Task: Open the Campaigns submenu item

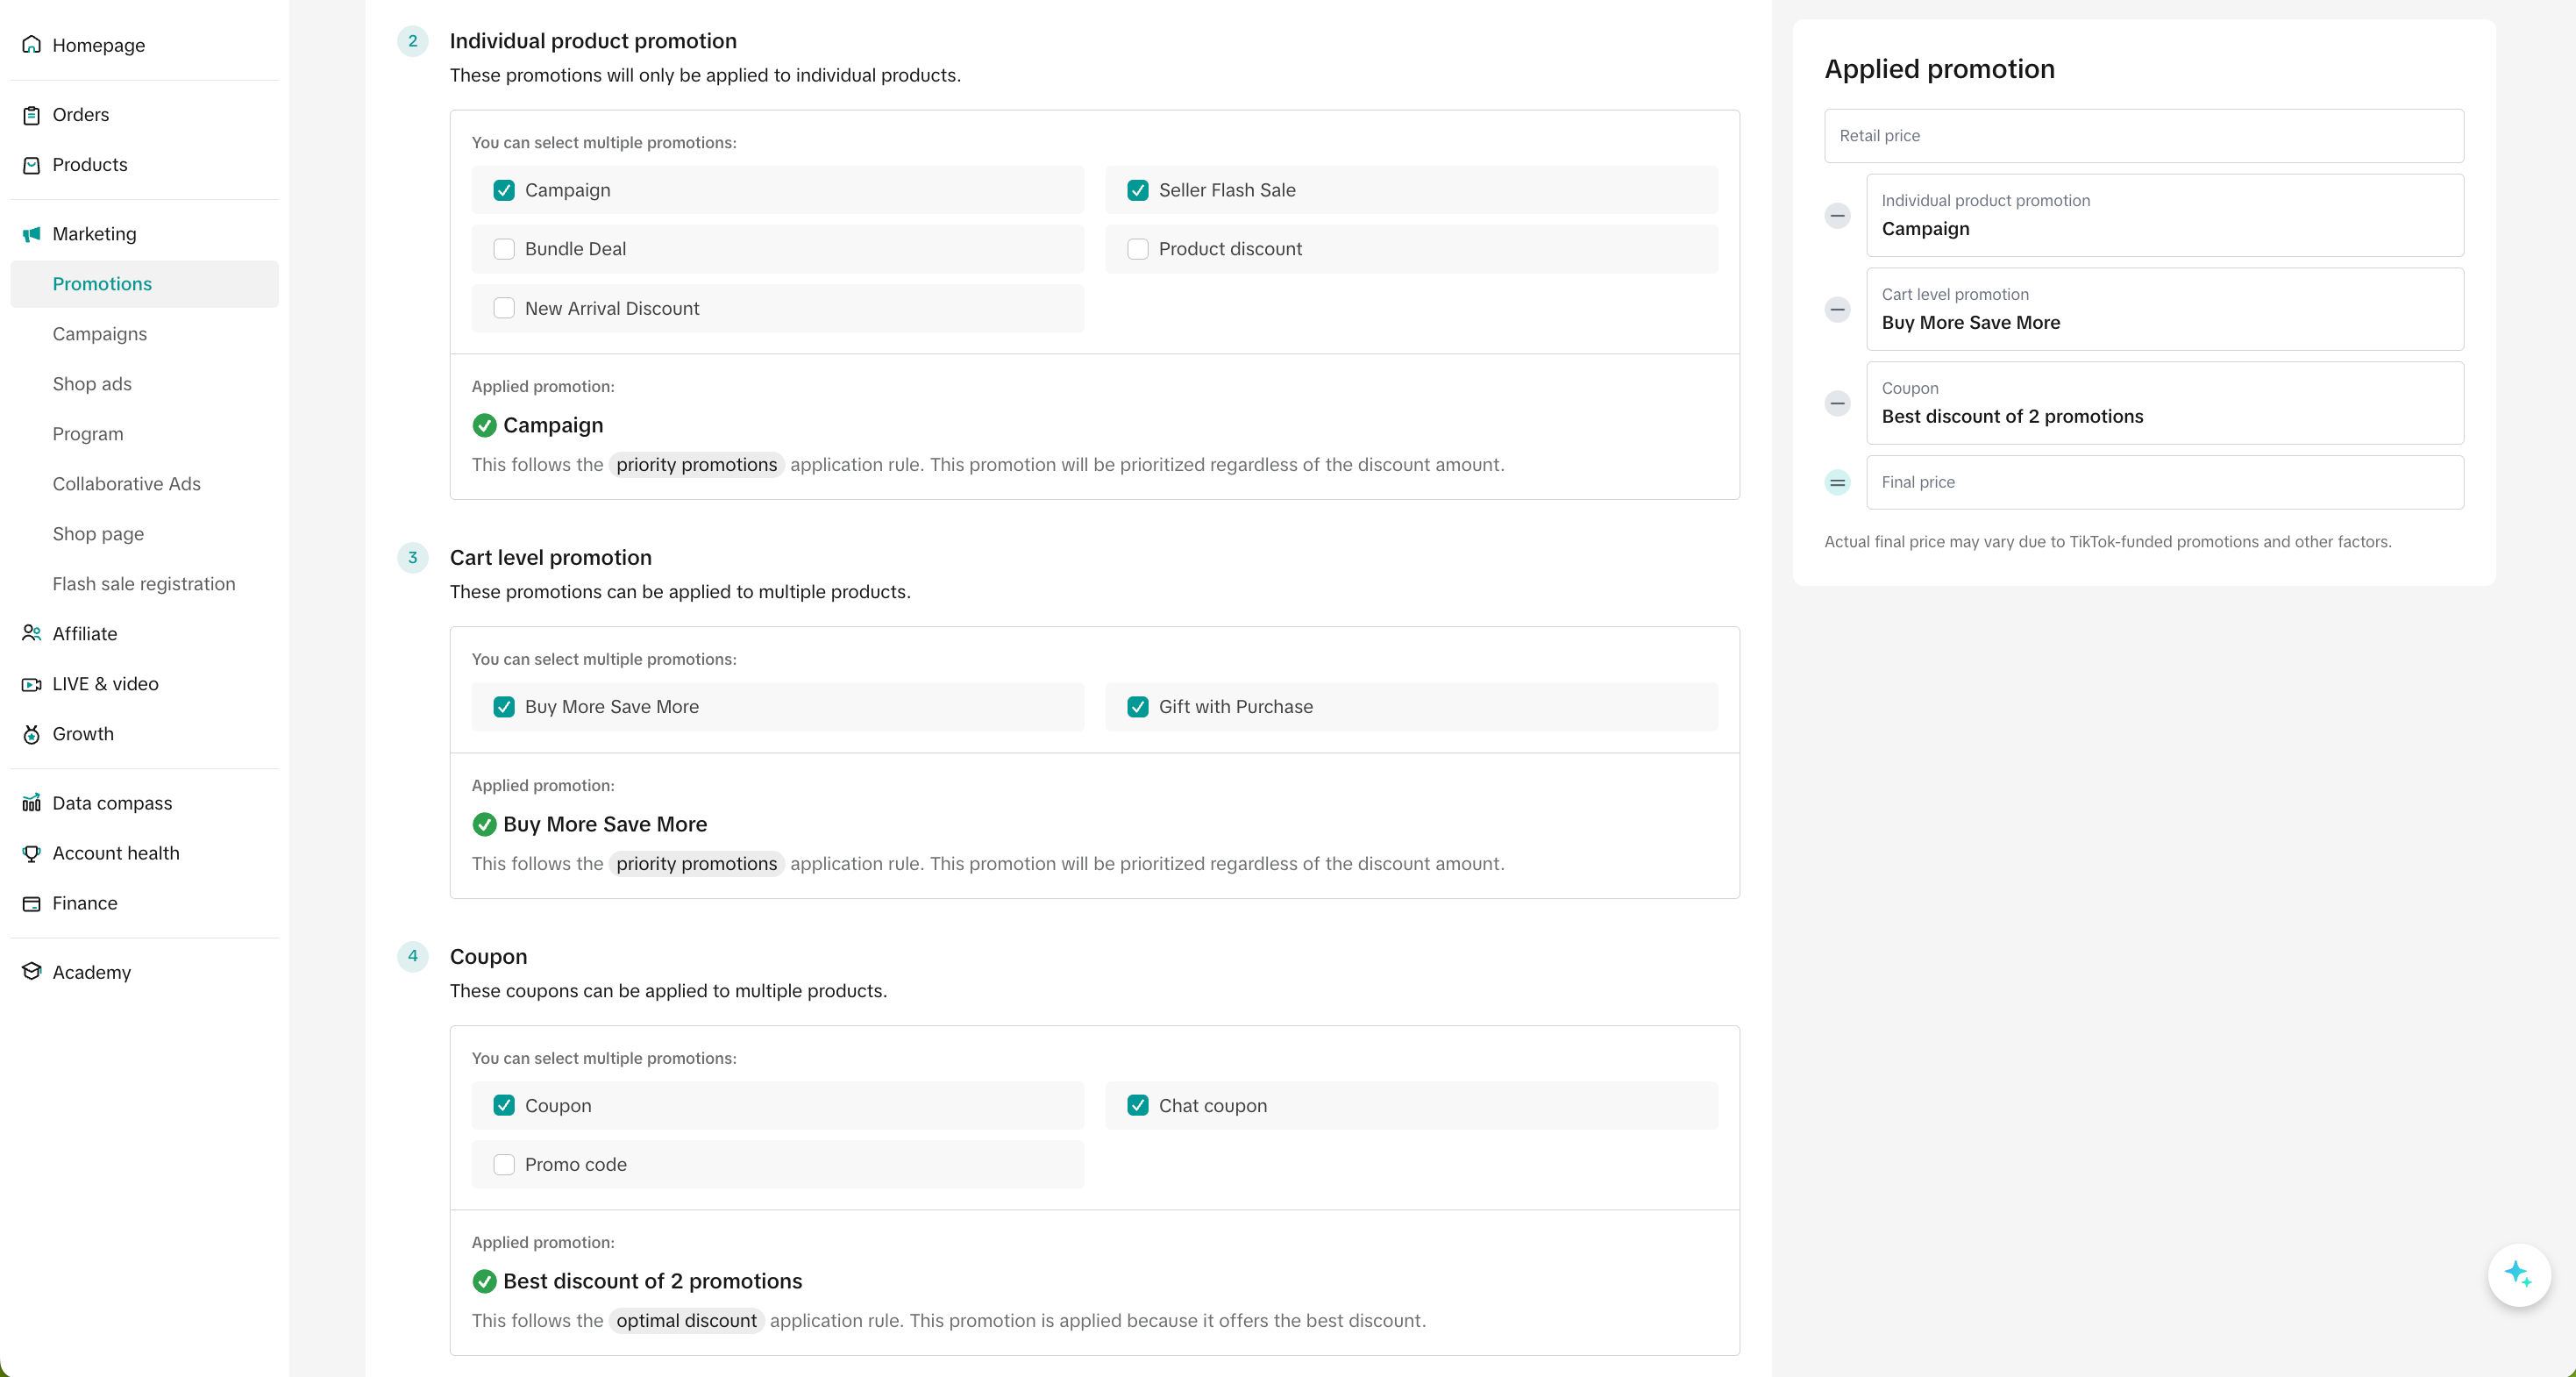Action: pos(99,334)
